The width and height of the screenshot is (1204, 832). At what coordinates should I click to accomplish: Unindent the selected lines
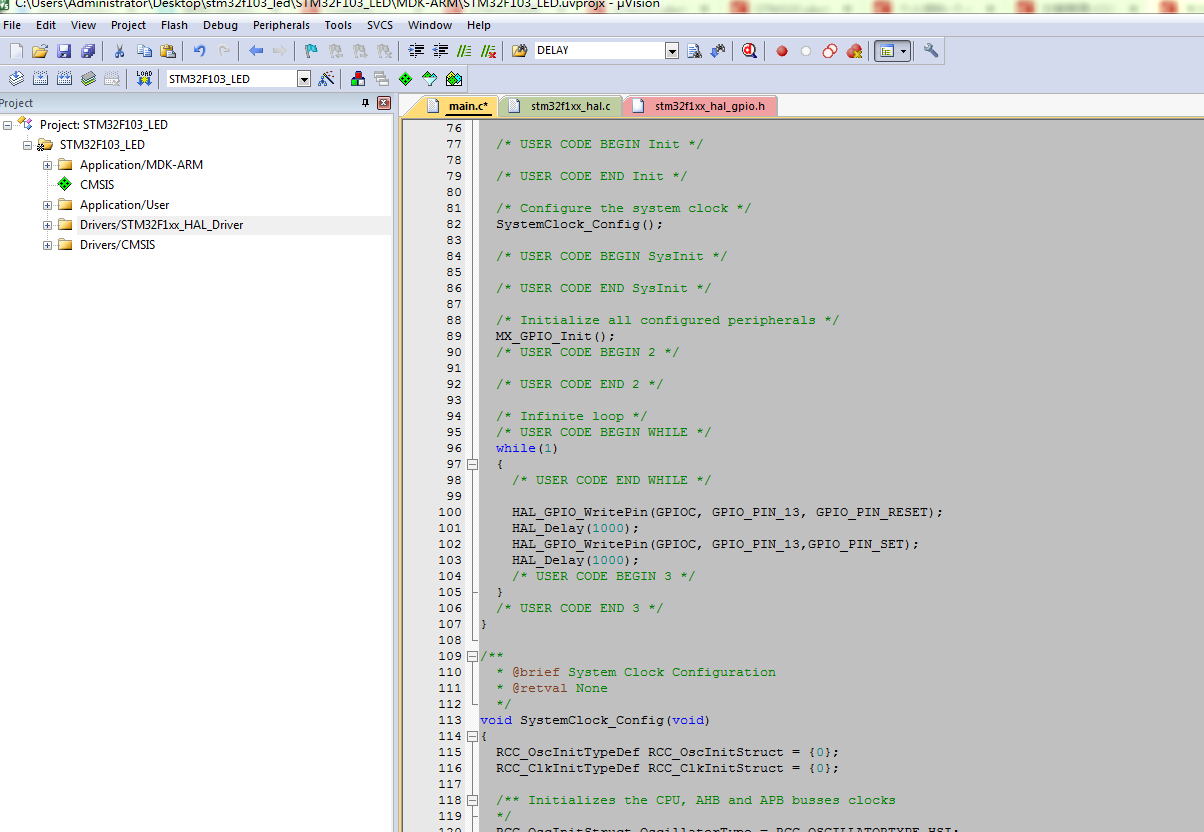tap(440, 51)
